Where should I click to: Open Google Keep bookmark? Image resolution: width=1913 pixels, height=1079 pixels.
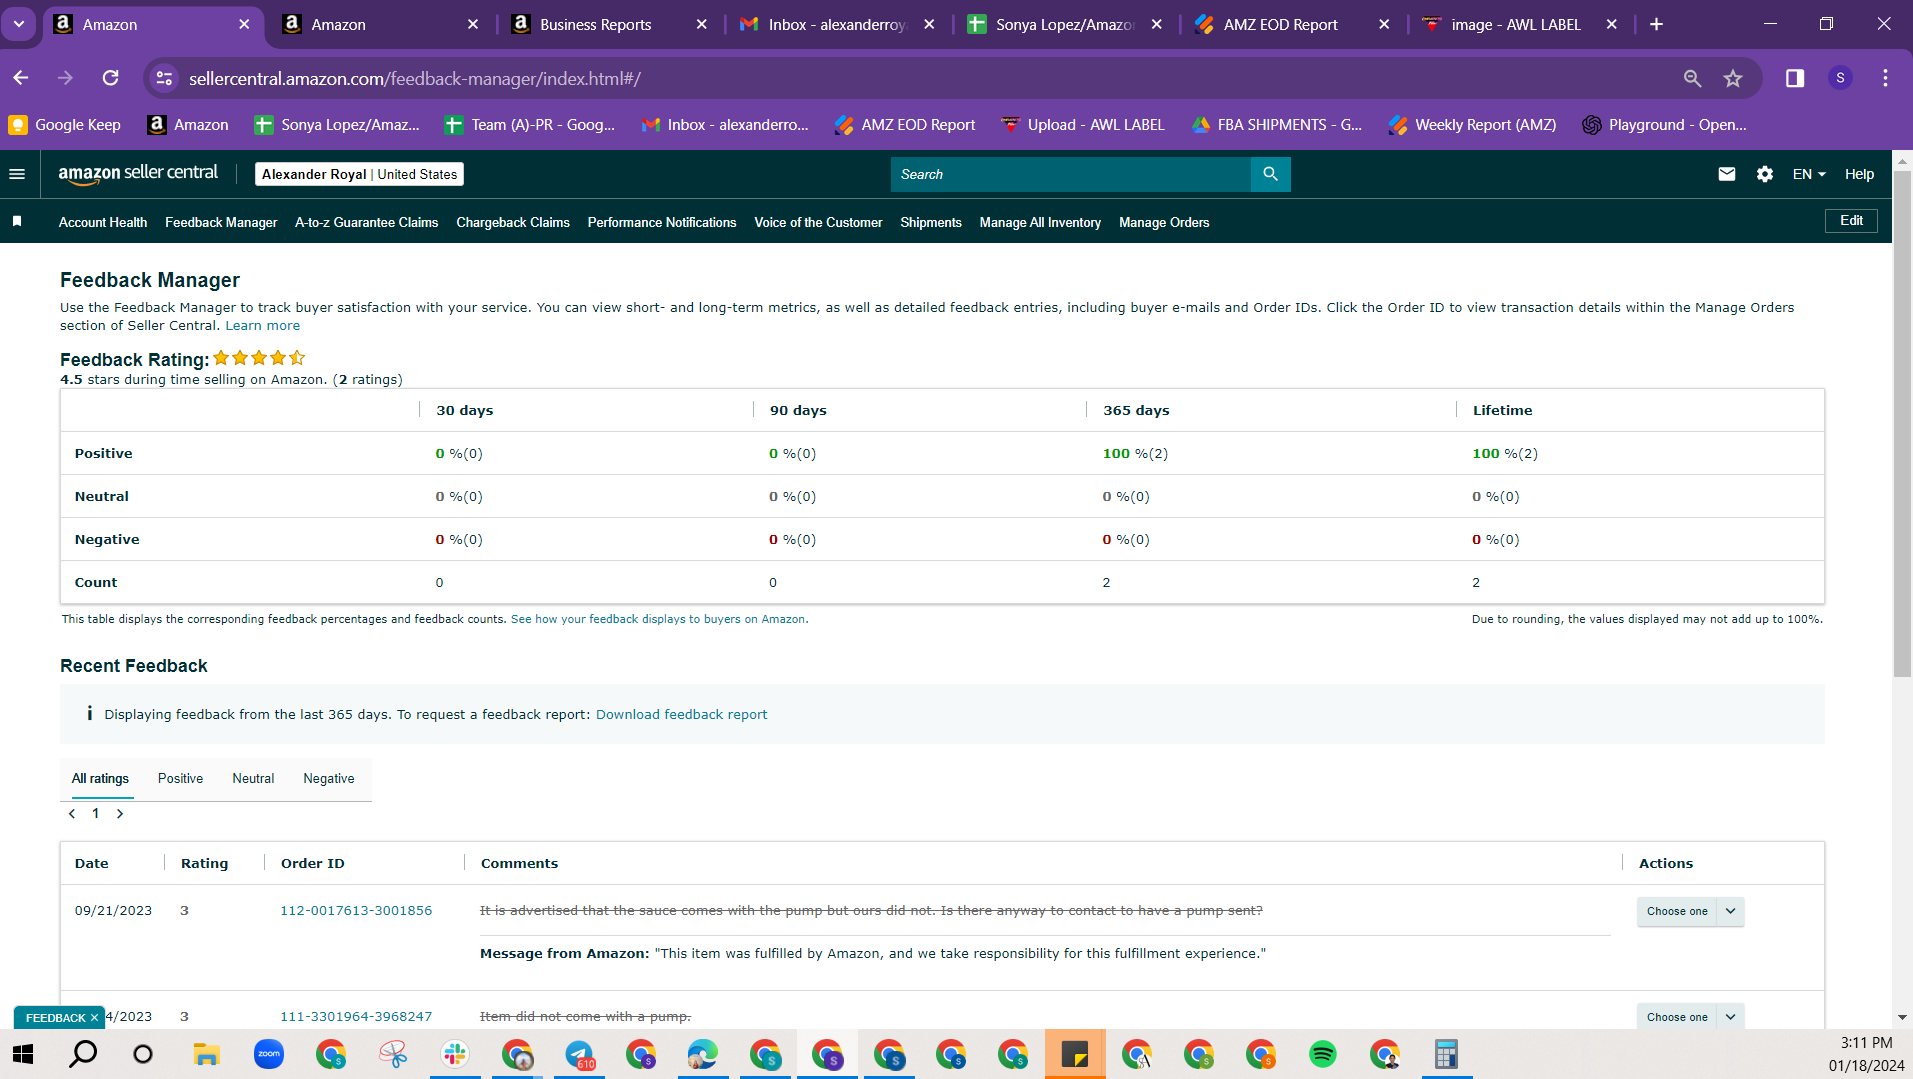[65, 125]
